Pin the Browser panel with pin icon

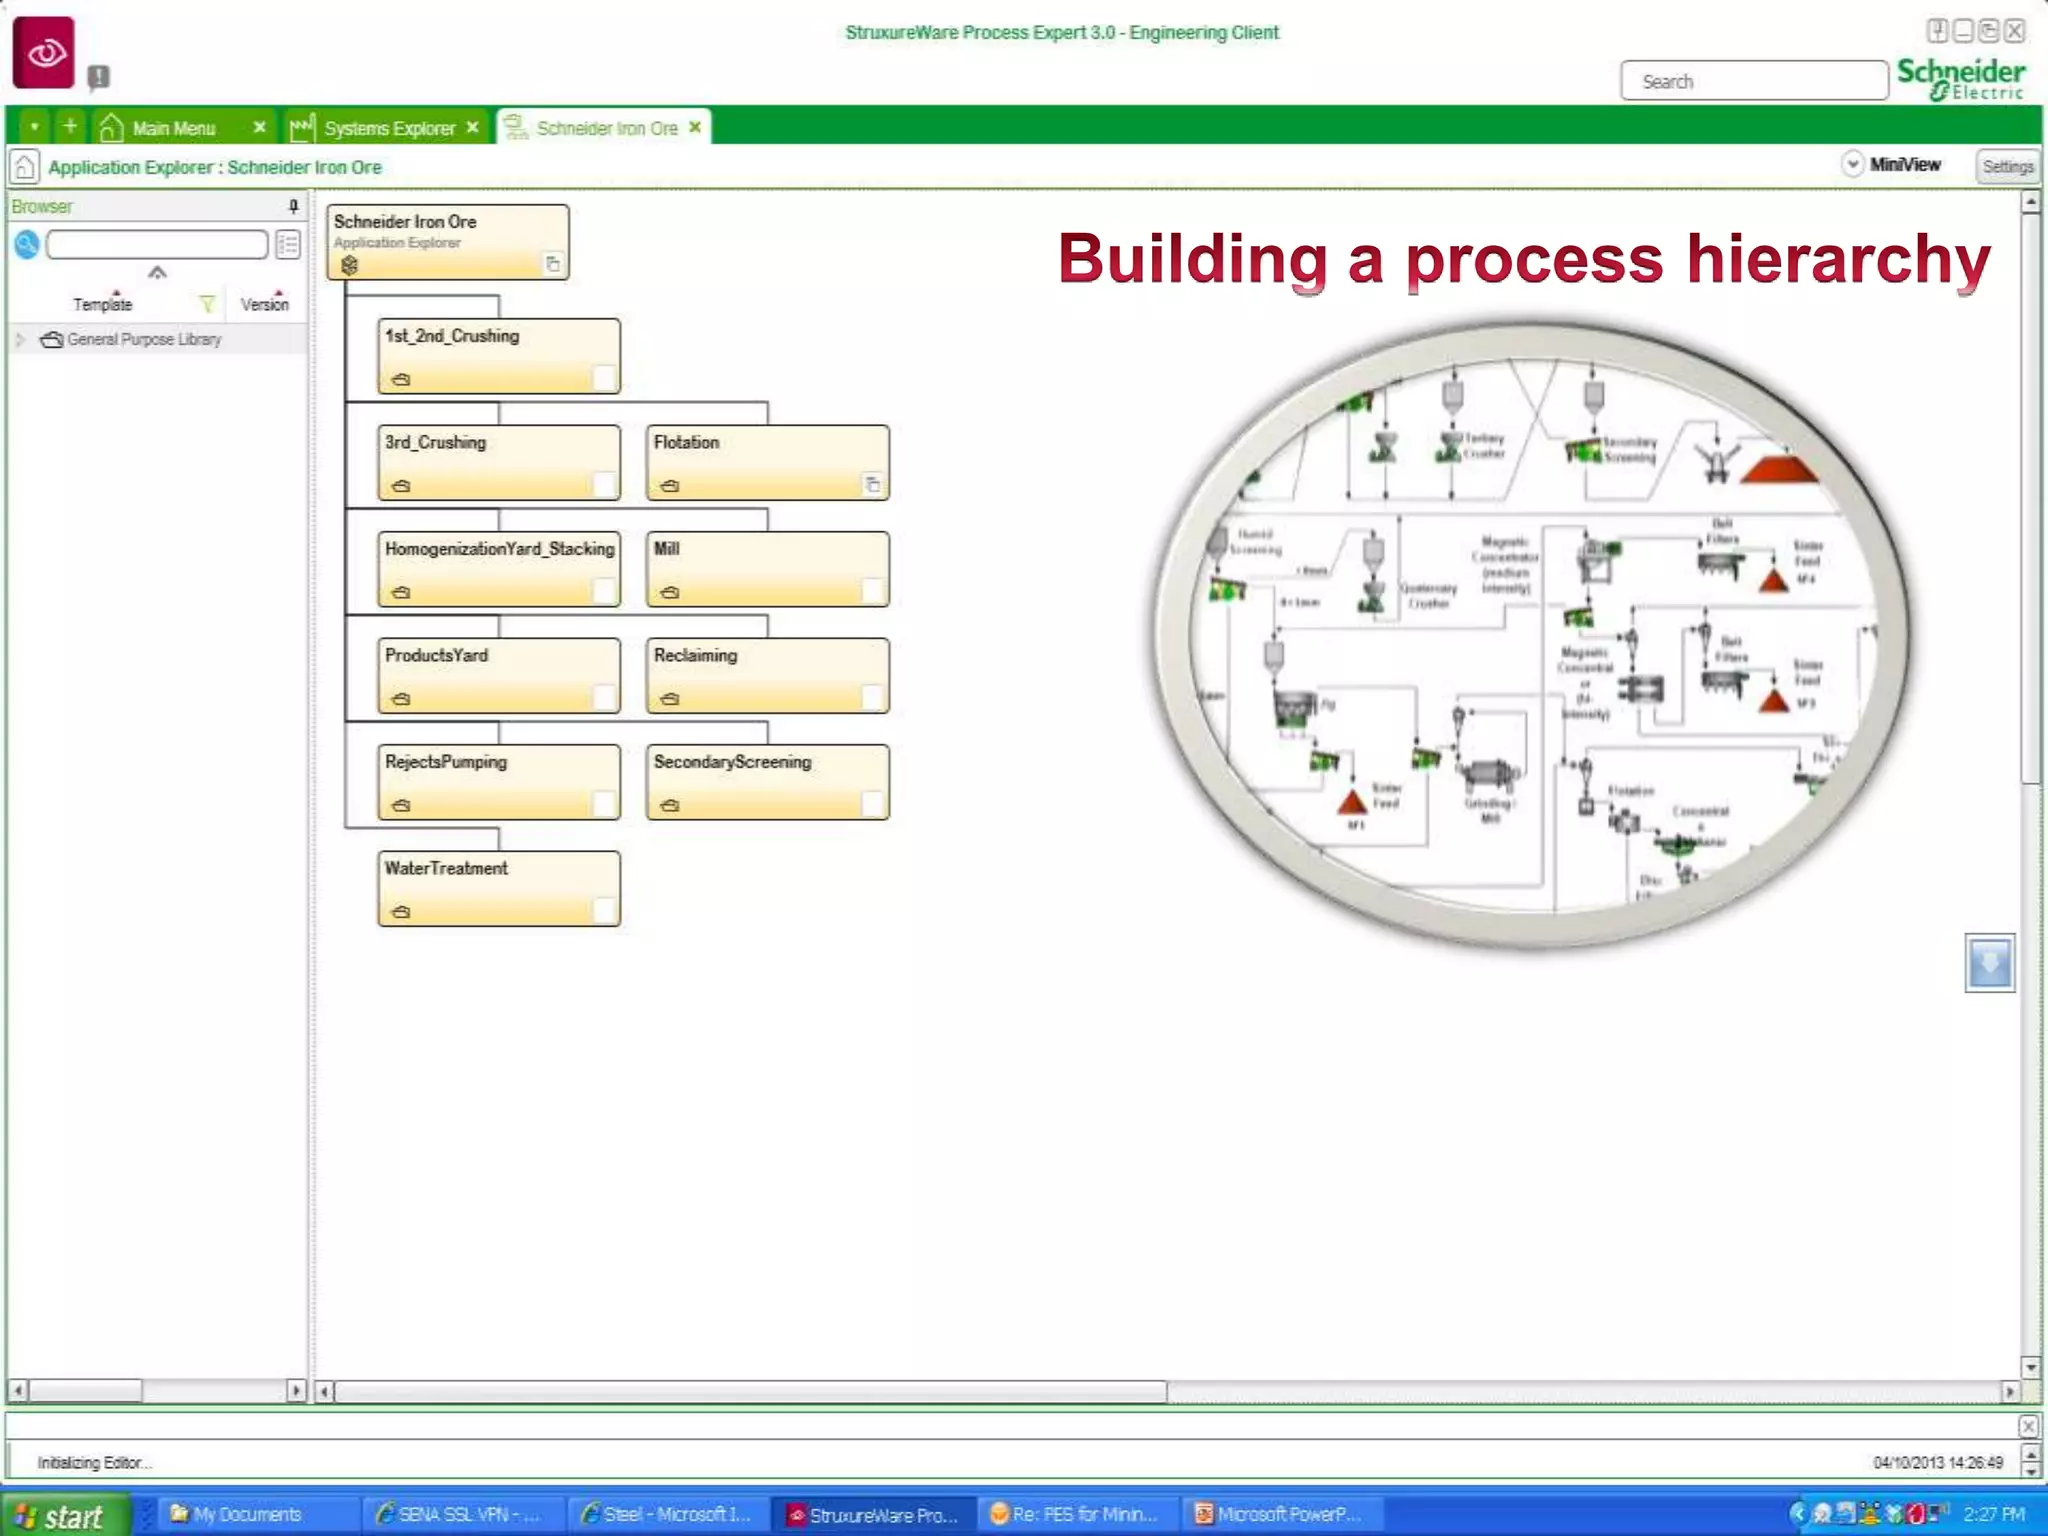point(293,206)
